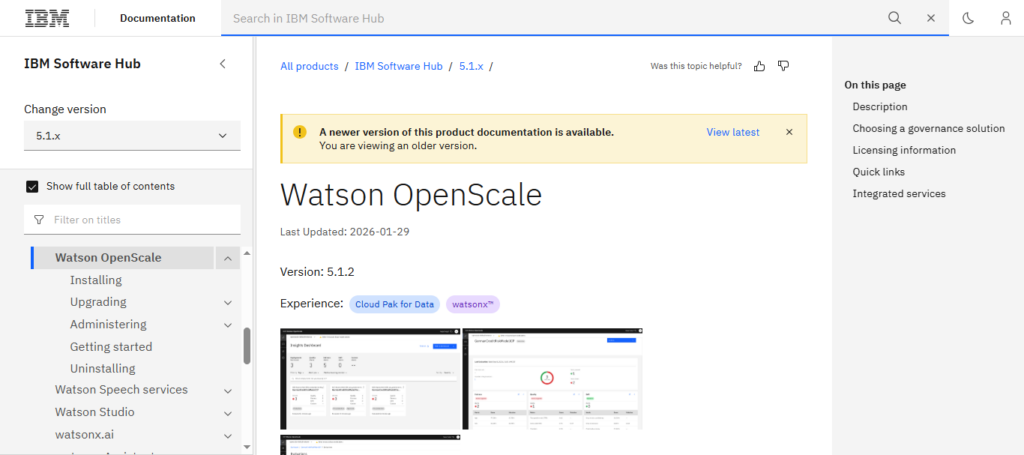Open the Administering topic
This screenshot has width=1024, height=455.
click(108, 324)
